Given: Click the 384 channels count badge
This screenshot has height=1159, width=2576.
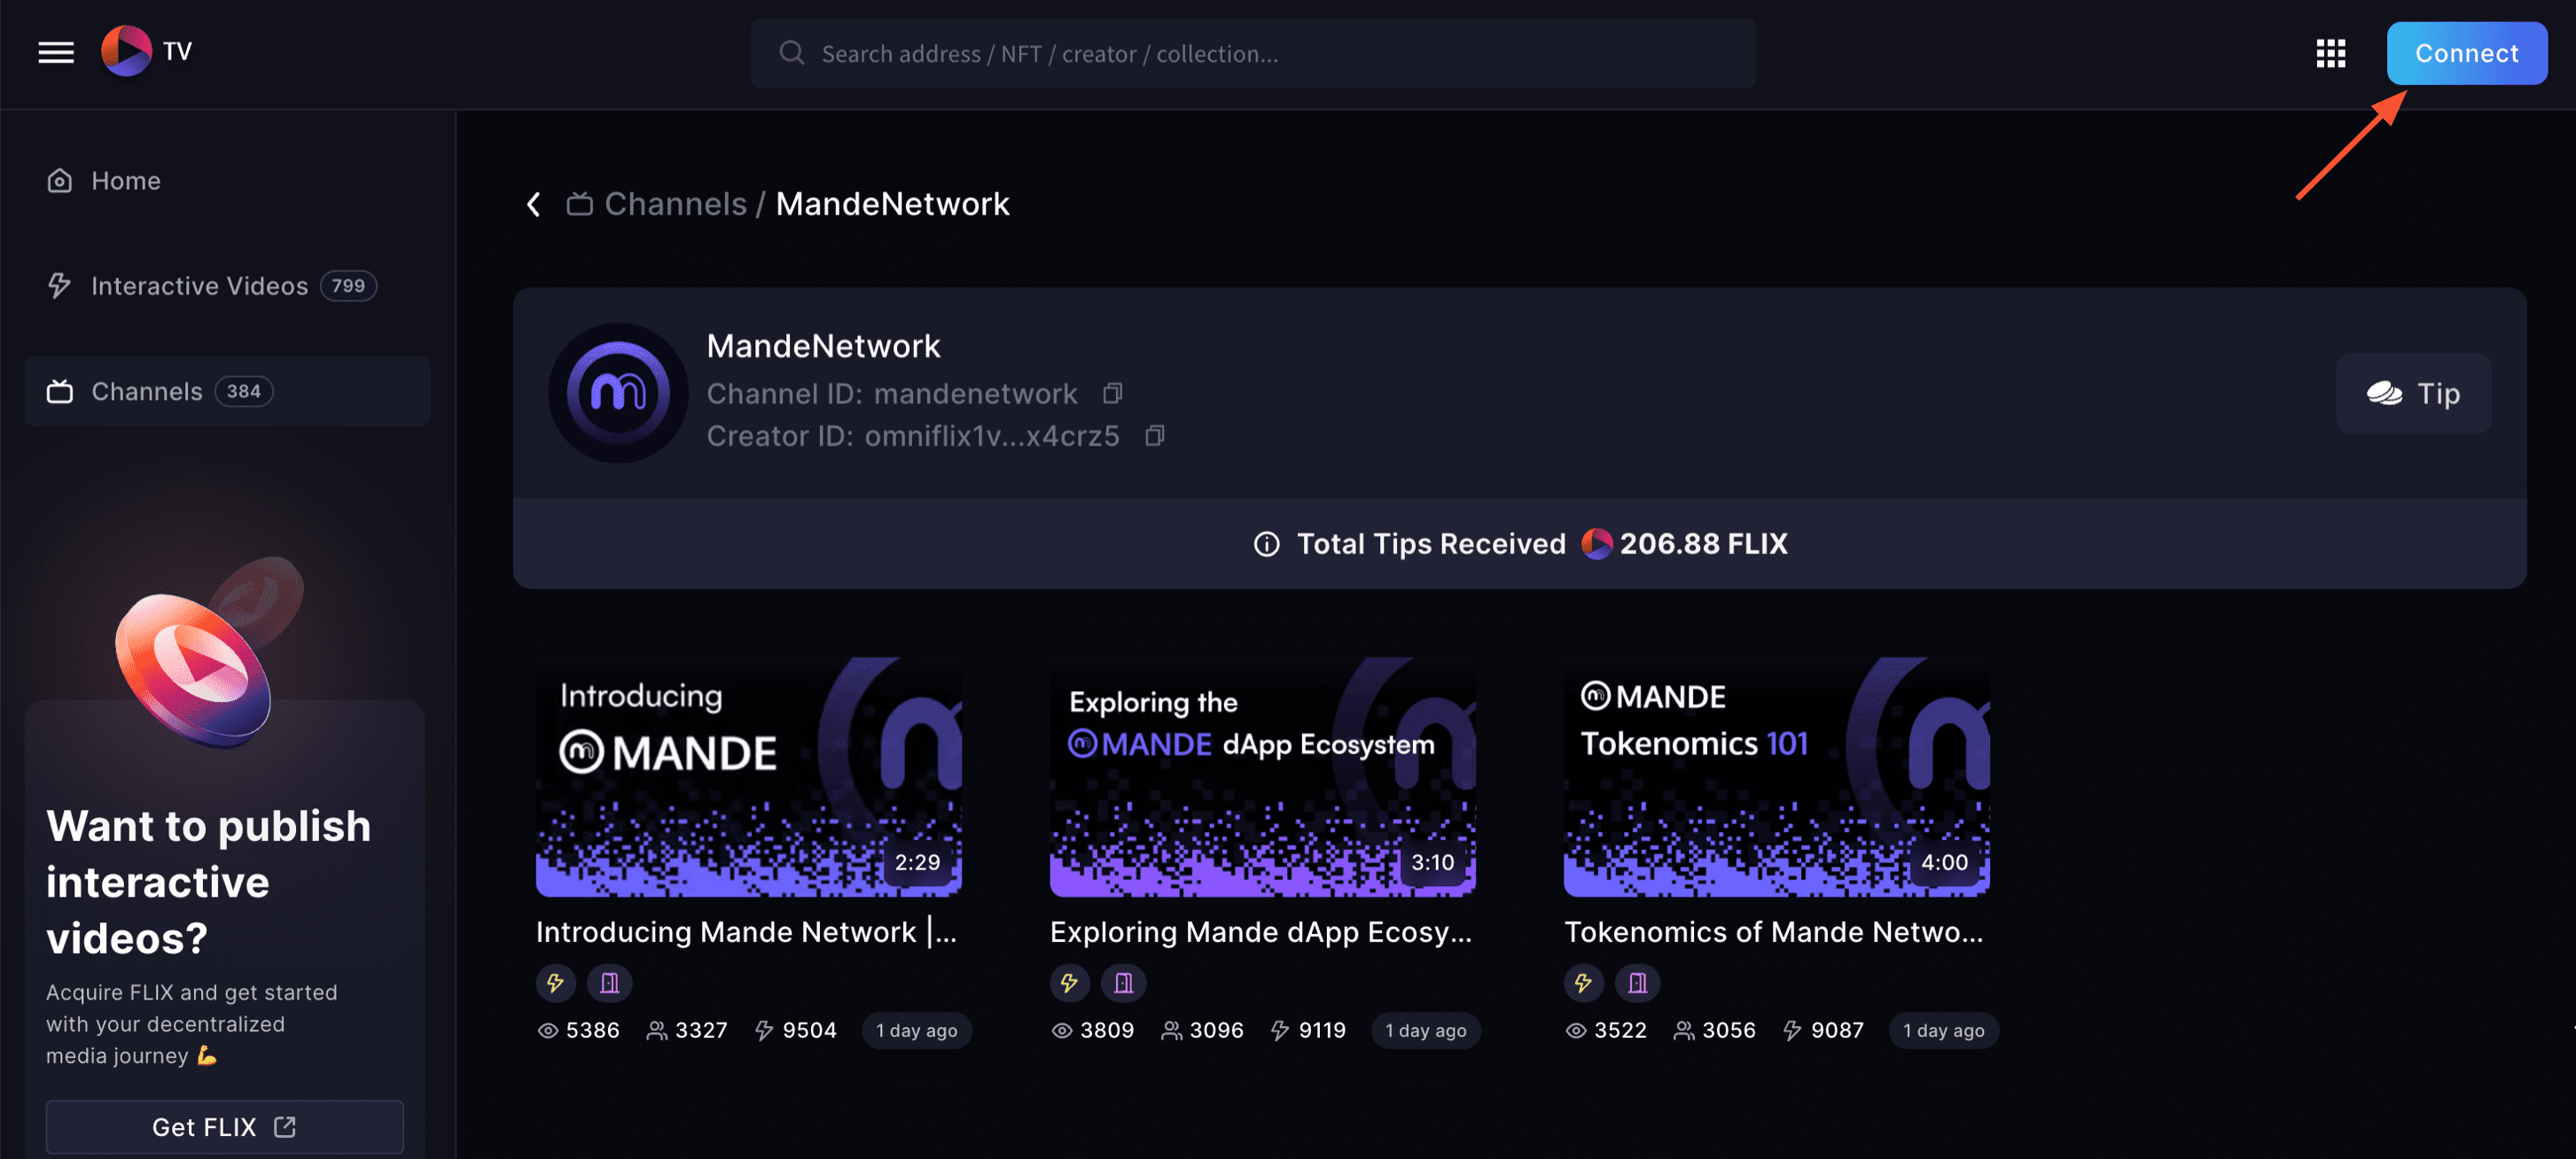Looking at the screenshot, I should pos(243,391).
